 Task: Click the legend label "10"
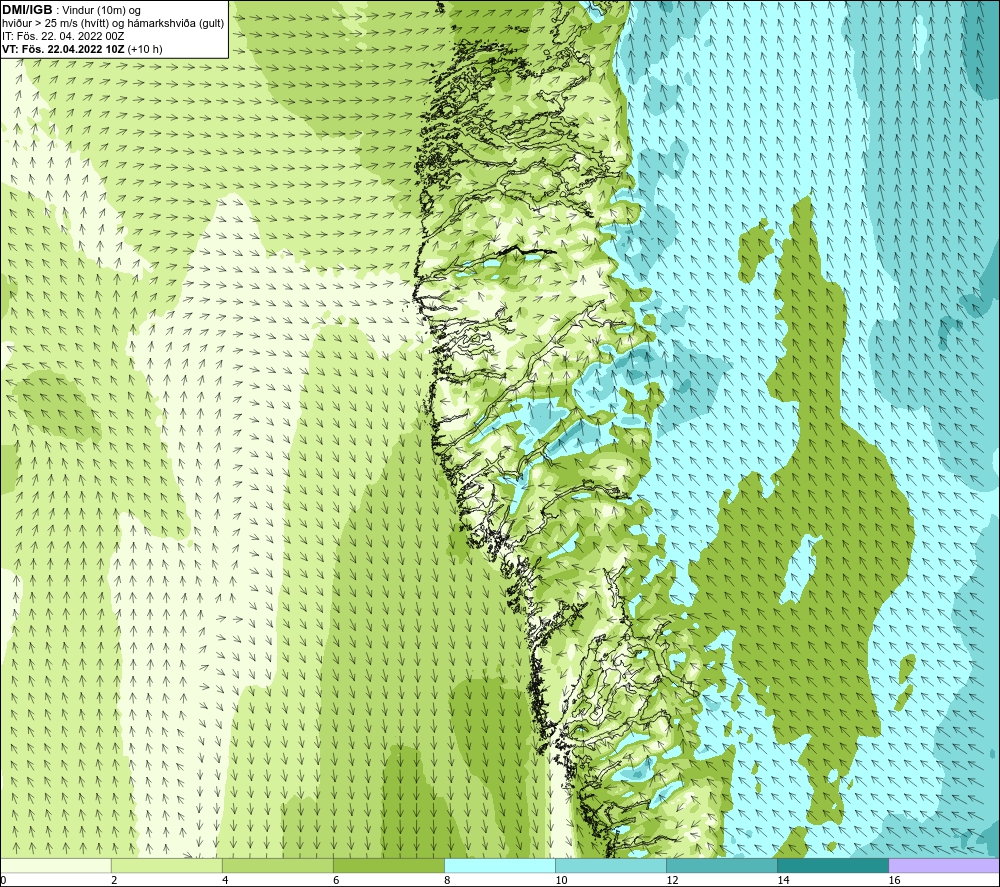pyautogui.click(x=561, y=881)
